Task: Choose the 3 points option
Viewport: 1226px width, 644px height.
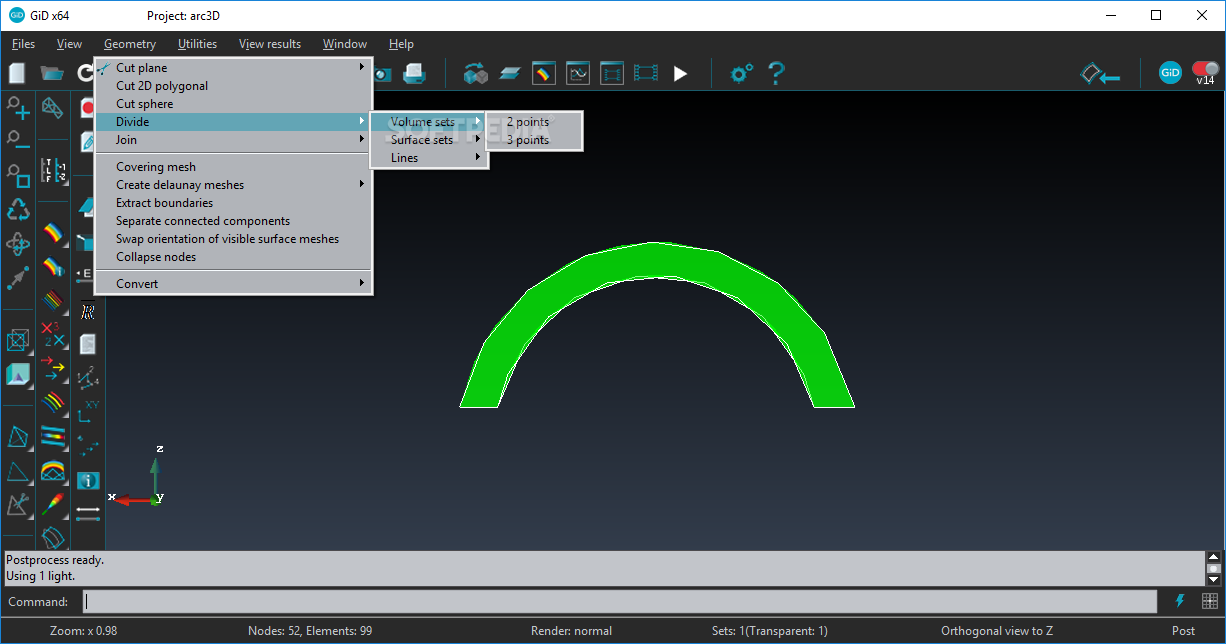Action: click(x=533, y=140)
